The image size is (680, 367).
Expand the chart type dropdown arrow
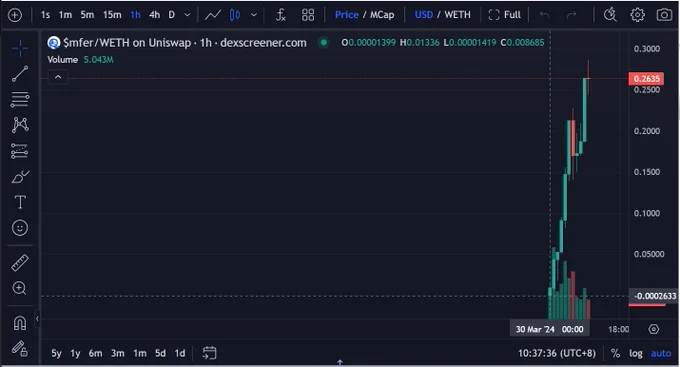tap(254, 15)
